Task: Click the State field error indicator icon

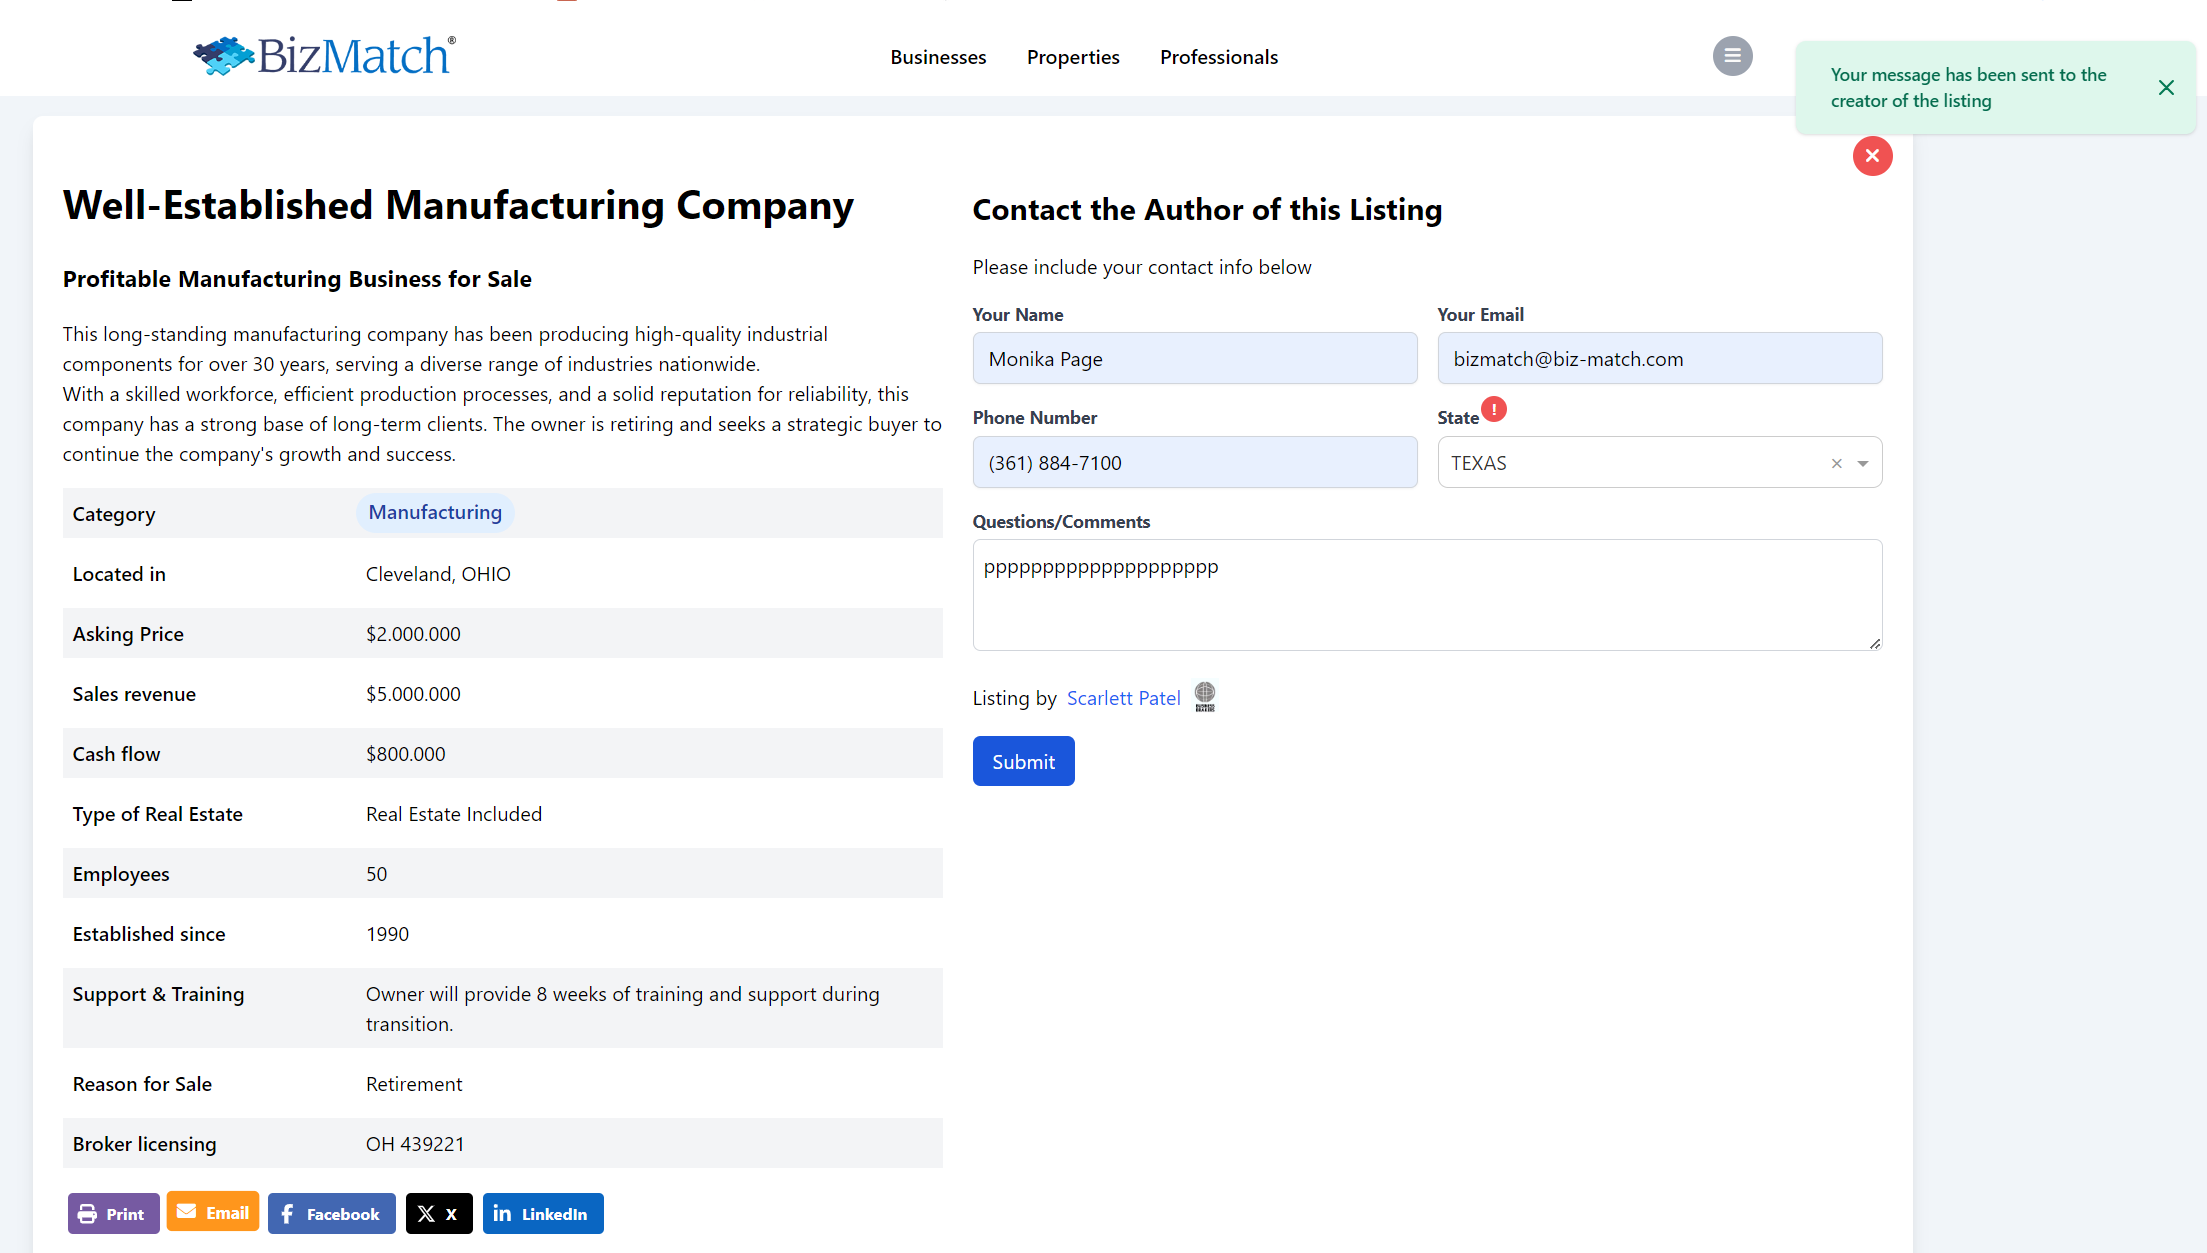Action: (x=1494, y=409)
